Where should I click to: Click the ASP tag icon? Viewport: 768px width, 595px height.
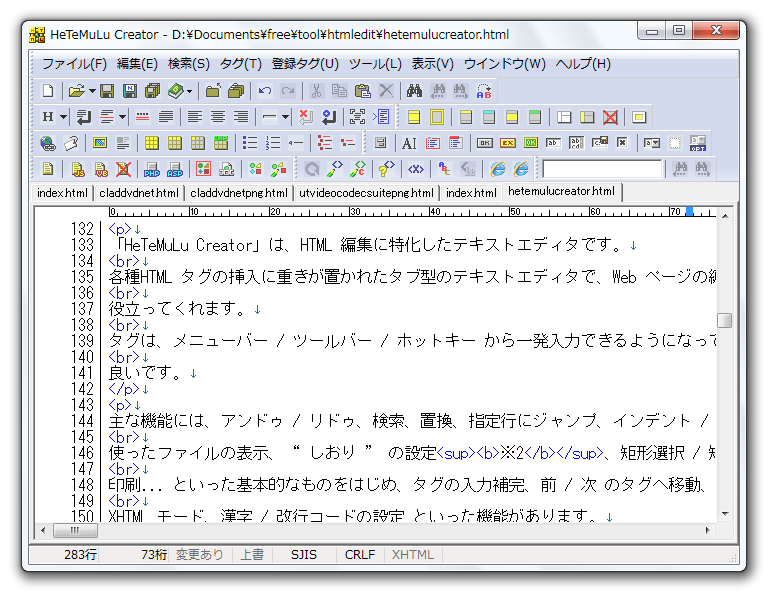pyautogui.click(x=175, y=169)
